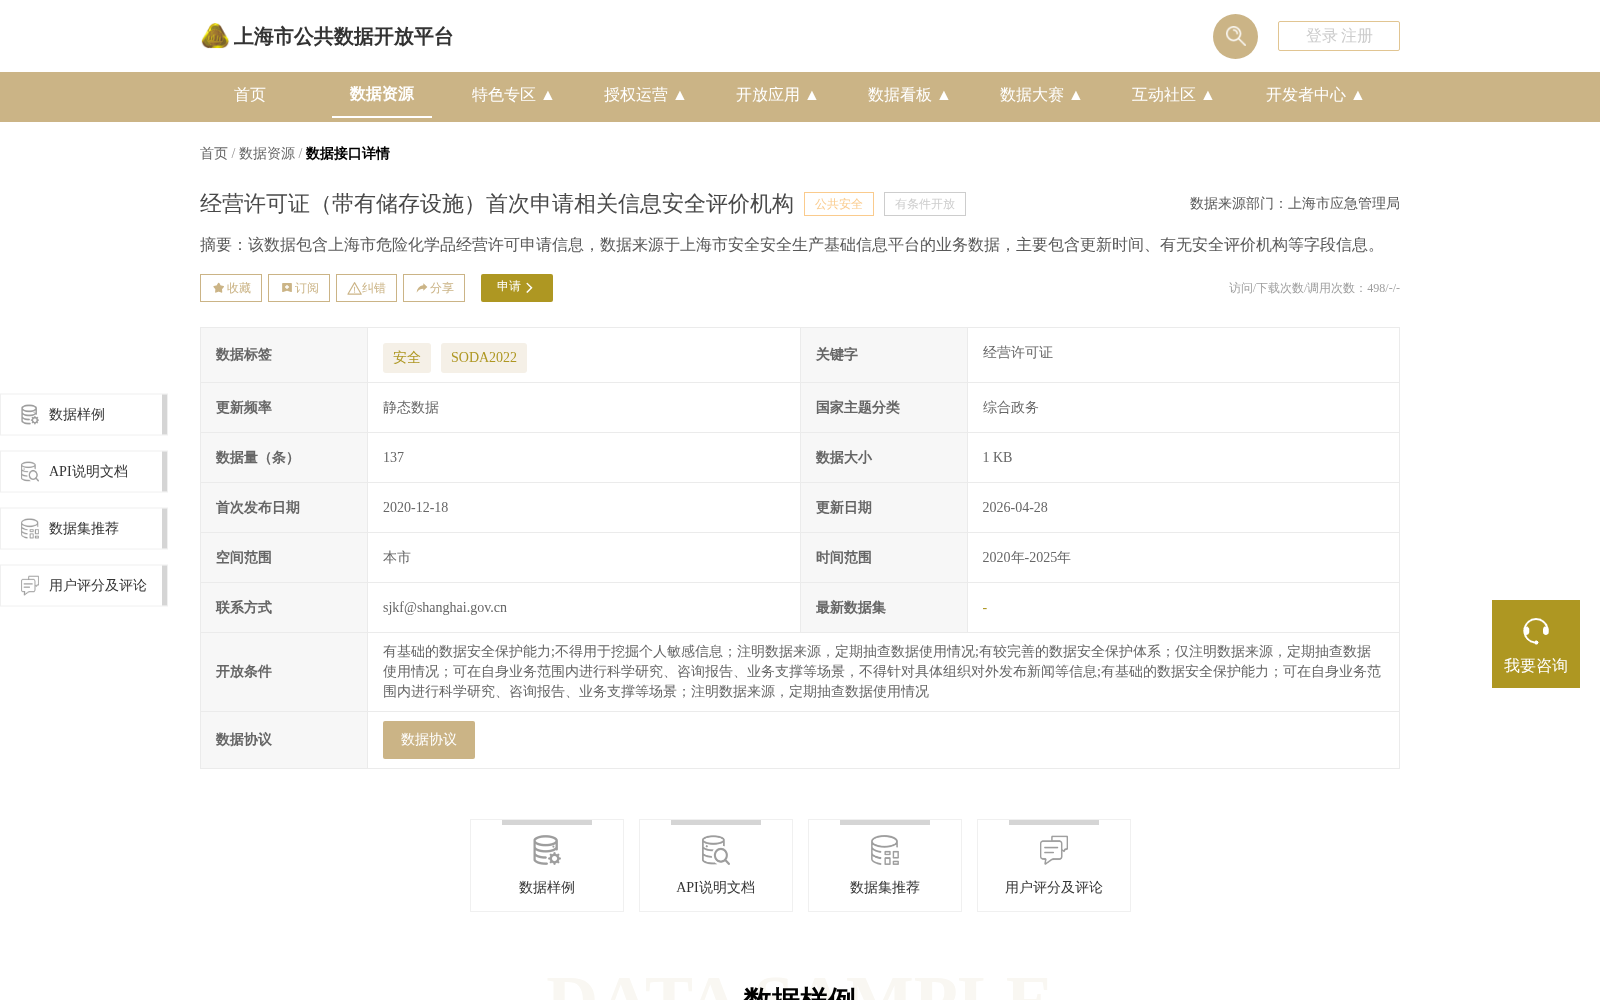Viewport: 1600px width, 1000px height.
Task: Open 用户评分及评论 in left sidebar
Action: point(83,585)
